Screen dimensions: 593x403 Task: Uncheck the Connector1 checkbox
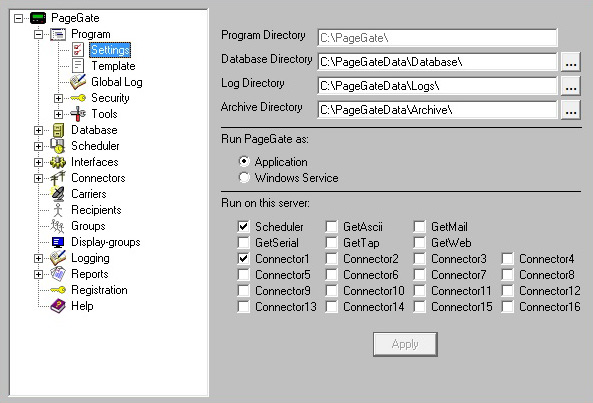pyautogui.click(x=244, y=259)
